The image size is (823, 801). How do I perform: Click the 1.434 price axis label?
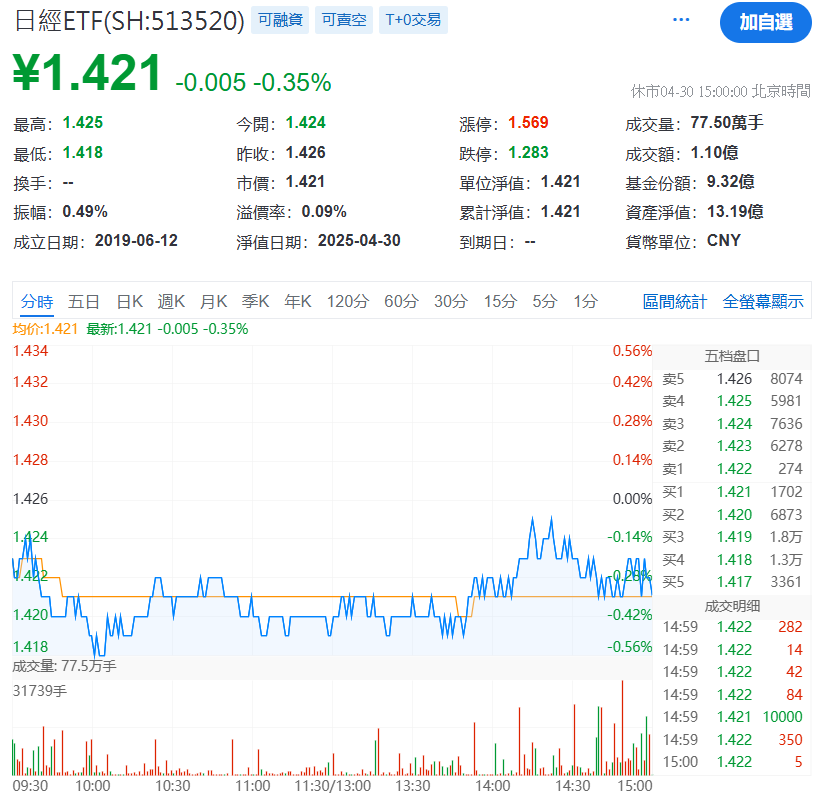(30, 351)
